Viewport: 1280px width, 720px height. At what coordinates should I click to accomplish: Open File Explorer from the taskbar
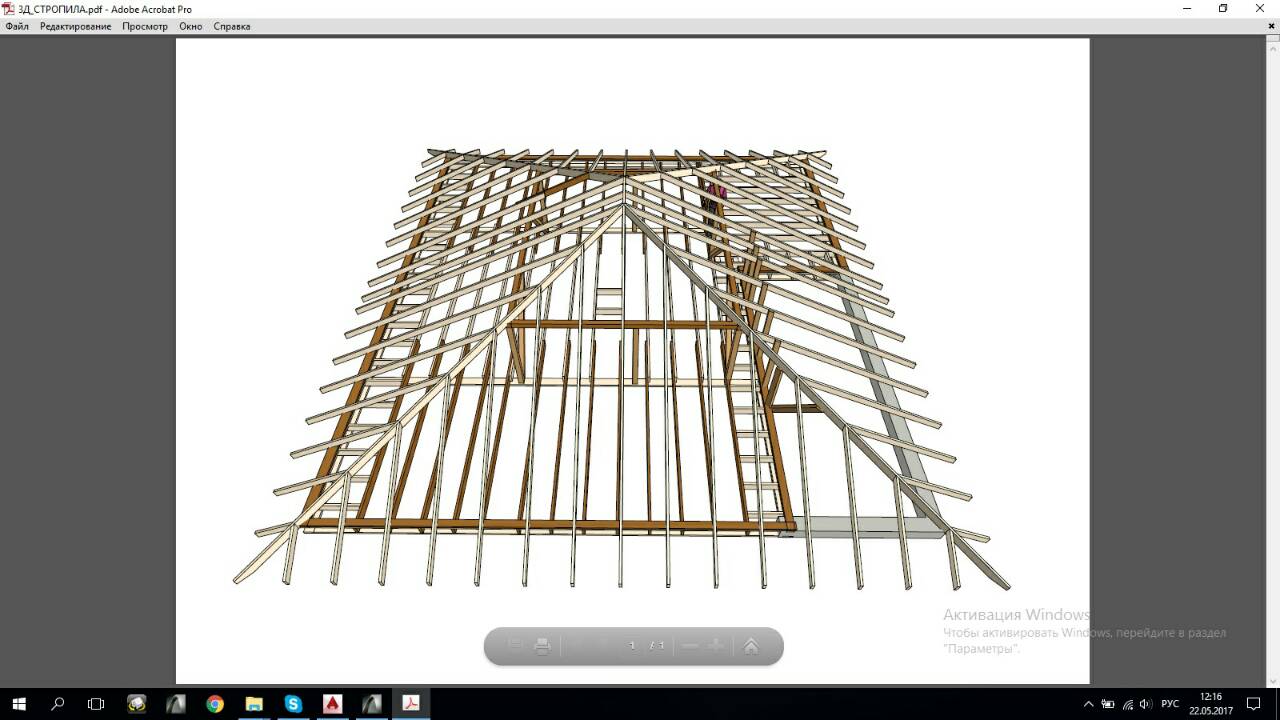tap(254, 704)
